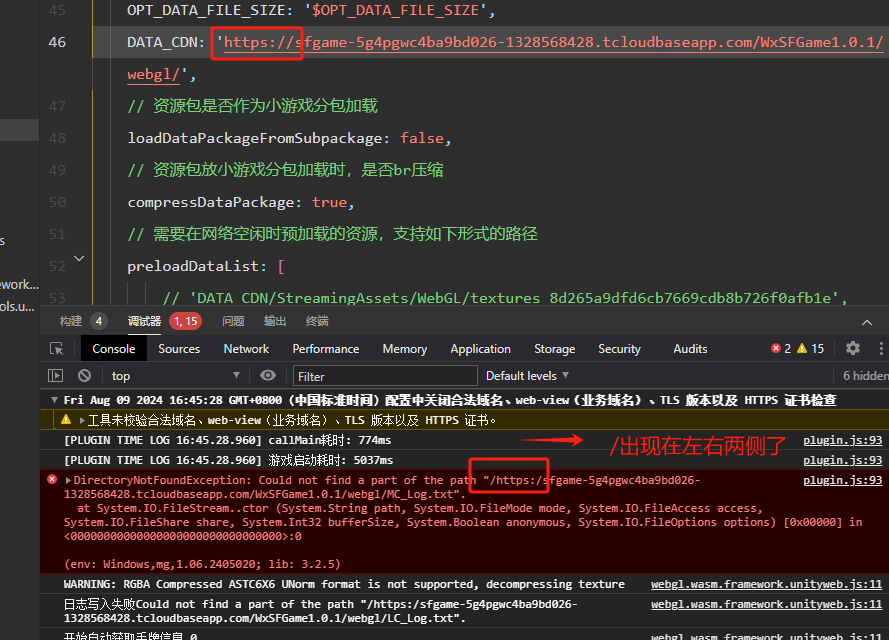The width and height of the screenshot is (889, 640).
Task: Open unityweb.js link beside ASTC6X6 warning
Action: [766, 584]
